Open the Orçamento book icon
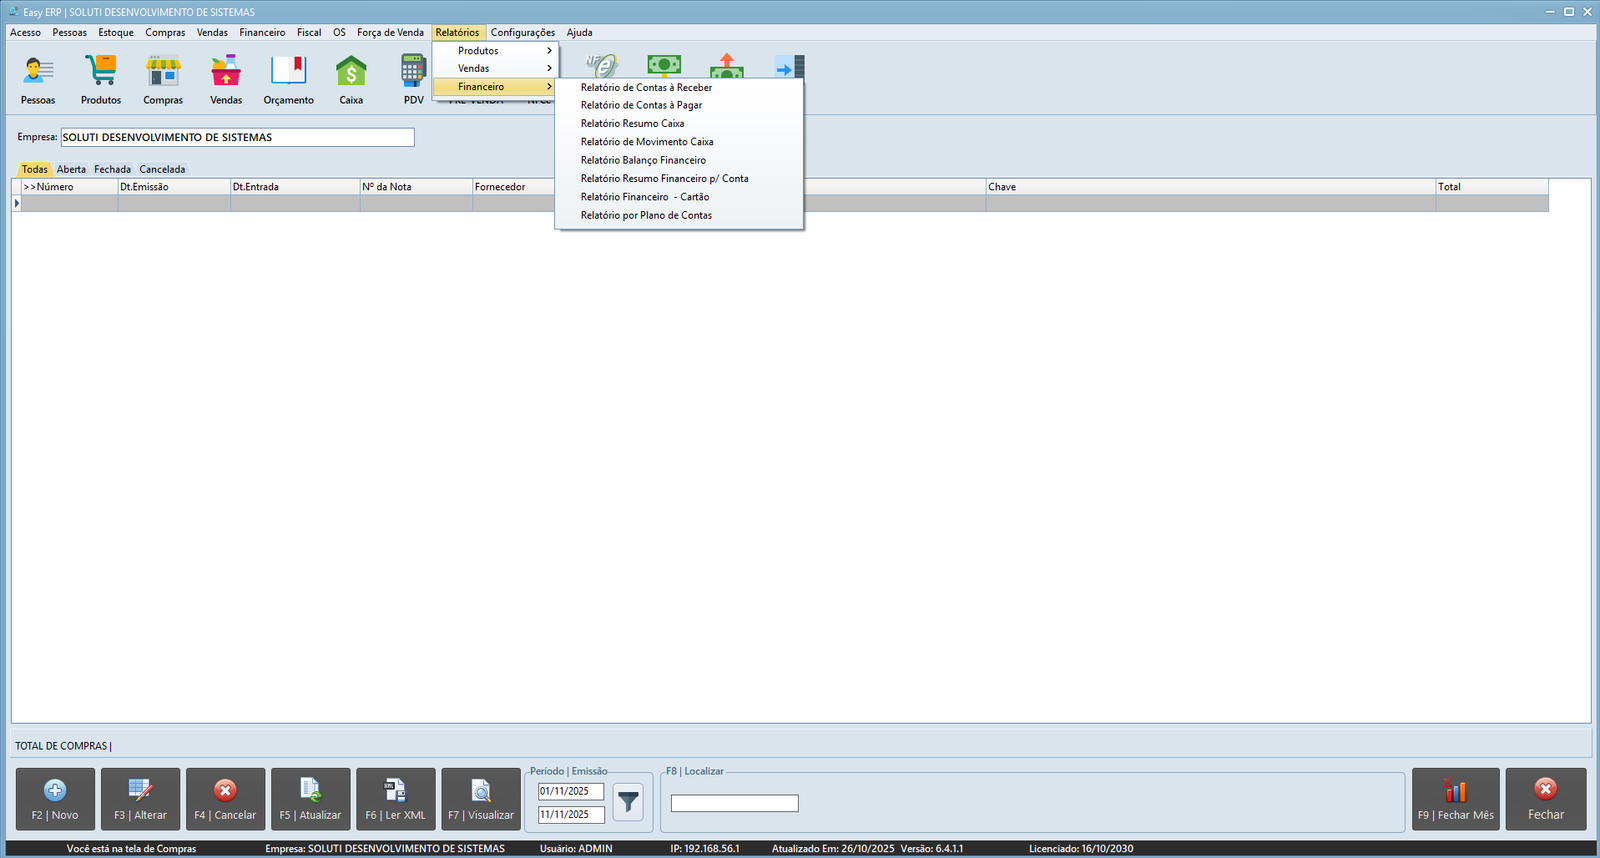1600x858 pixels. point(288,72)
